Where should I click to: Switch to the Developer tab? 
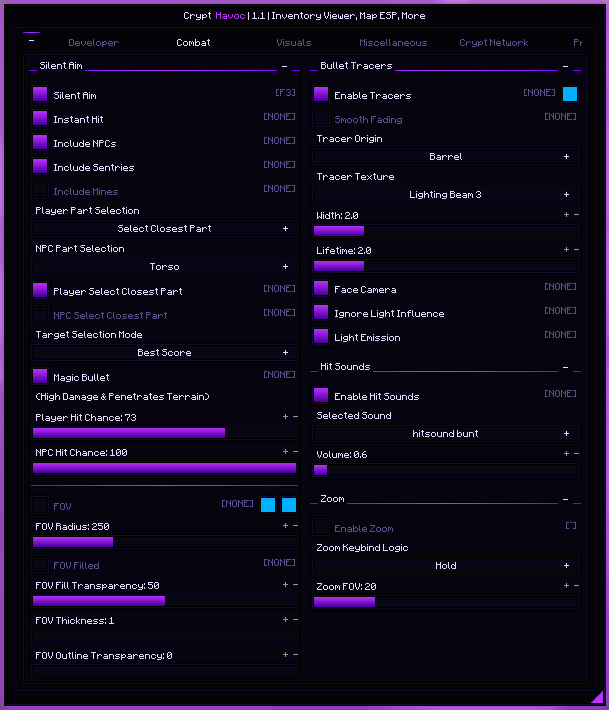tap(93, 43)
